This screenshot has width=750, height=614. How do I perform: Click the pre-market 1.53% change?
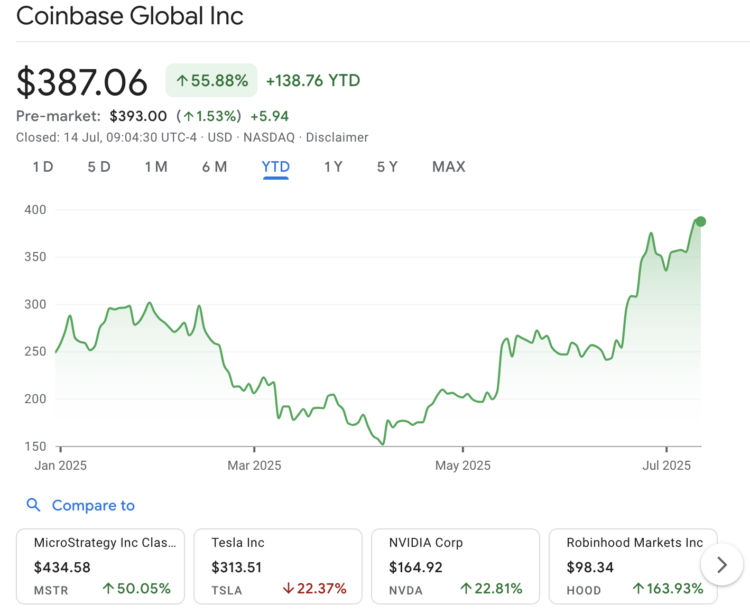coord(209,116)
